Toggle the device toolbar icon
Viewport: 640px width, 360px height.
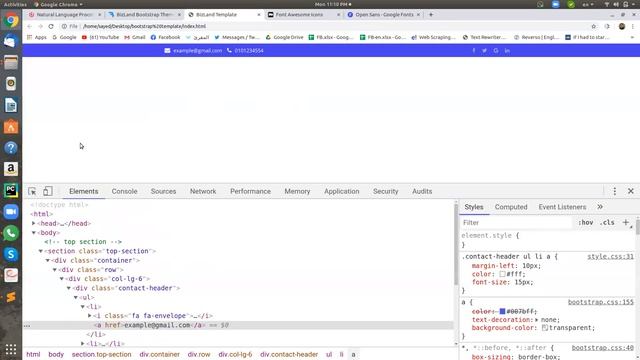(48, 191)
